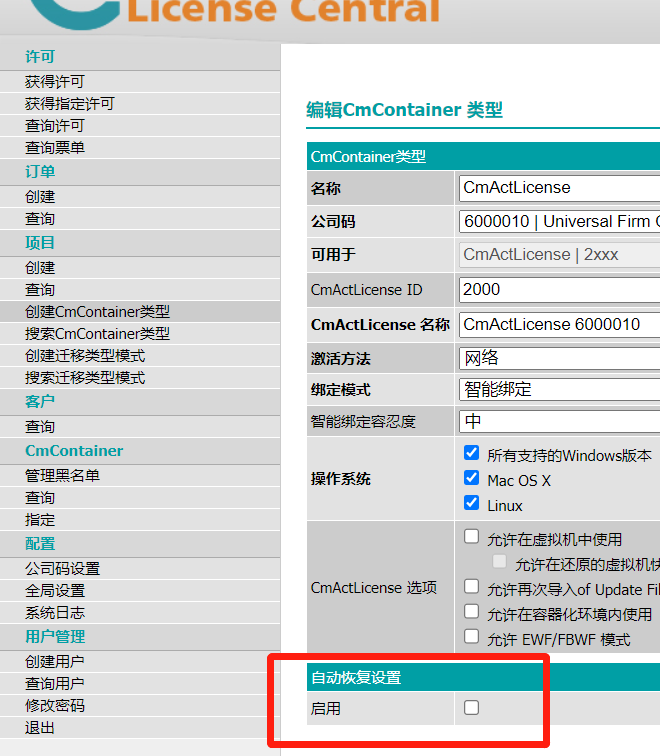Open 指定 under CmContainer section
The image size is (660, 756).
click(x=40, y=520)
